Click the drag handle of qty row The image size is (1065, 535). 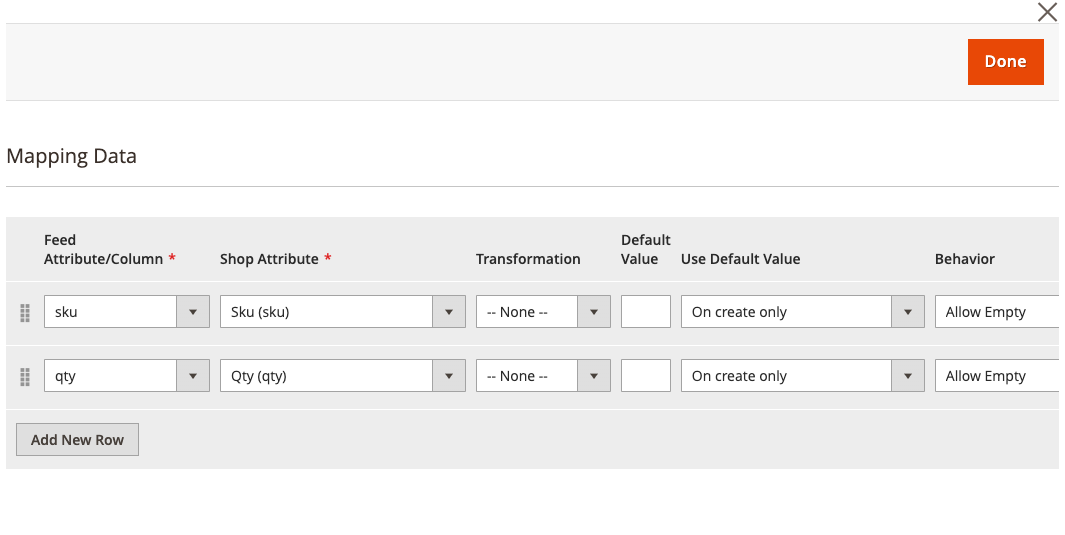pyautogui.click(x=25, y=376)
